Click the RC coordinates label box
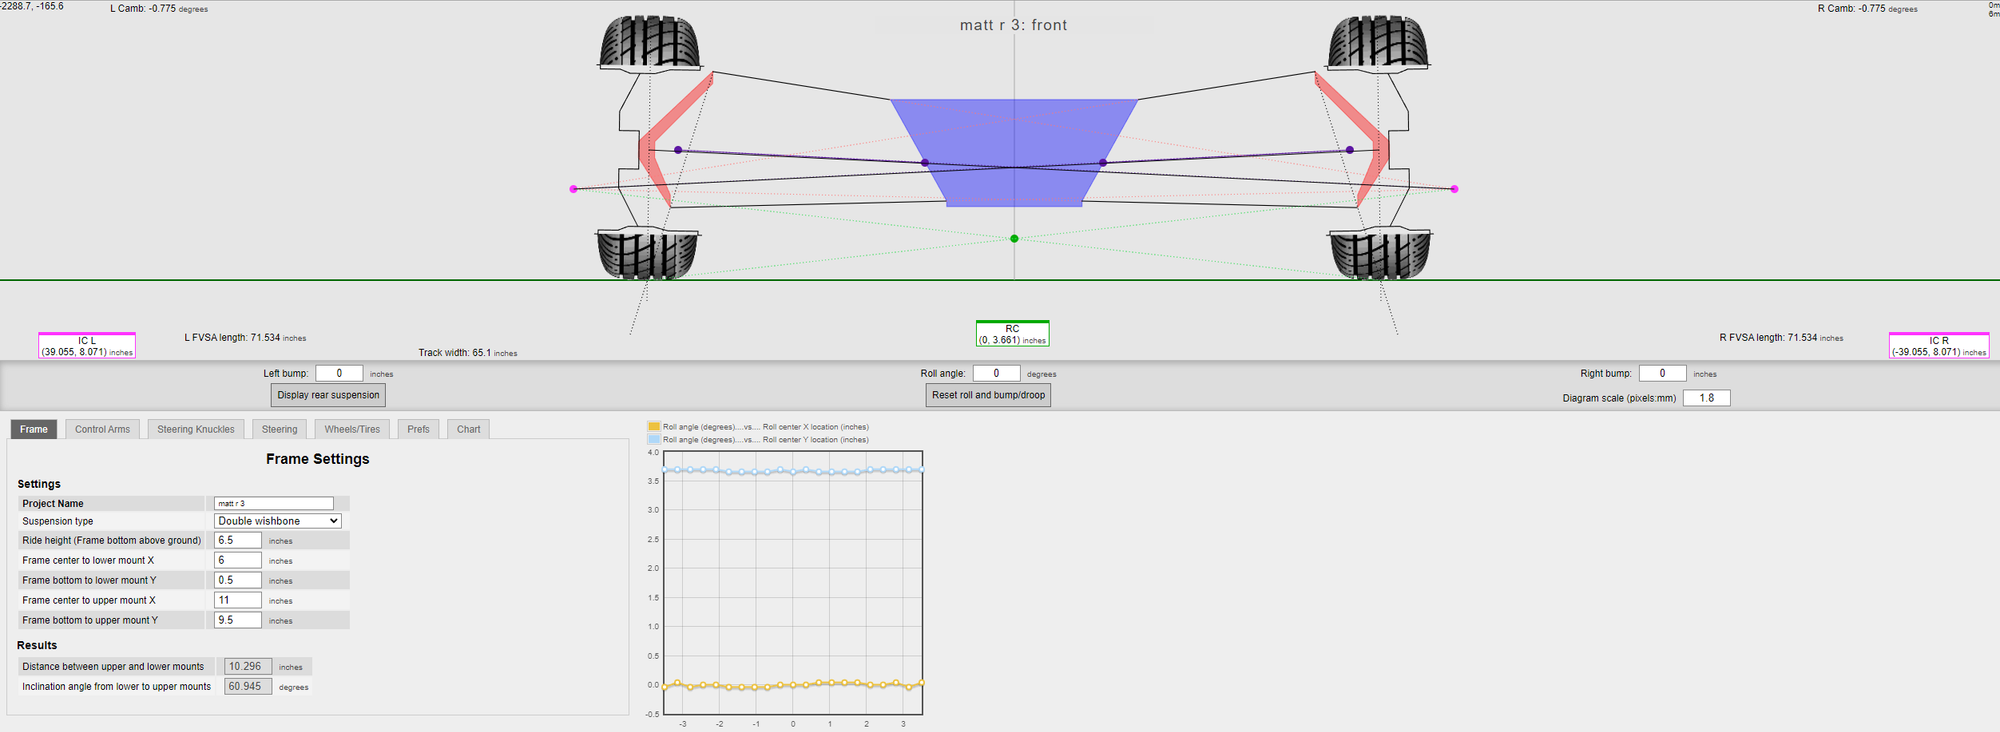The height and width of the screenshot is (732, 2000). click(1012, 334)
